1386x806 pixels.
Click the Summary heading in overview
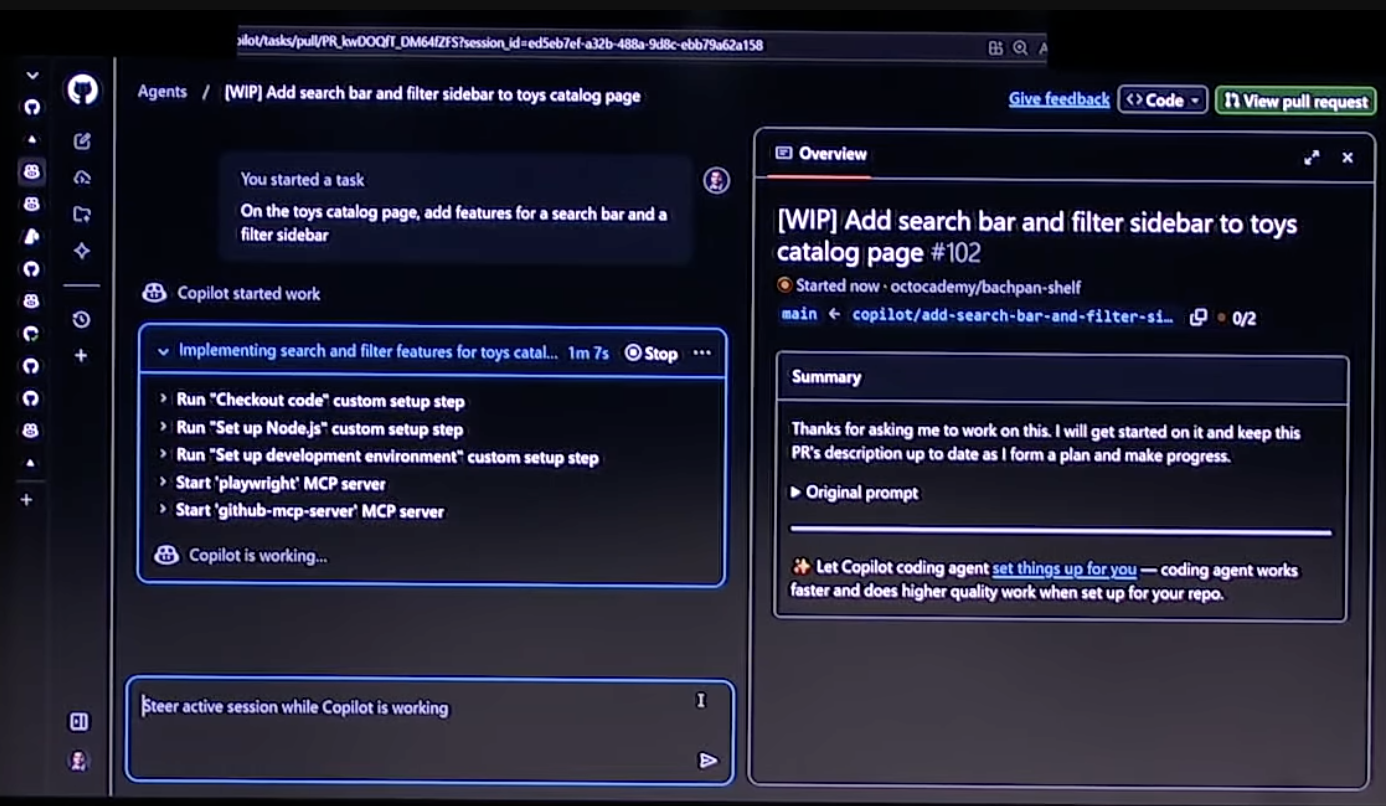point(826,377)
